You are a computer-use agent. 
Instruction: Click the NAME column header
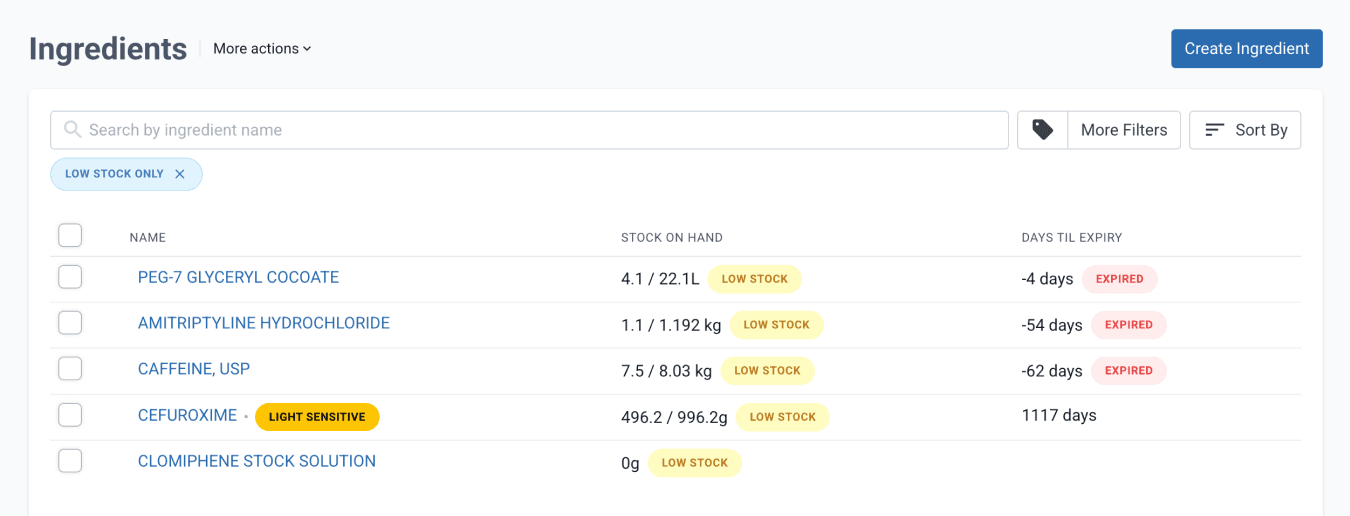148,238
